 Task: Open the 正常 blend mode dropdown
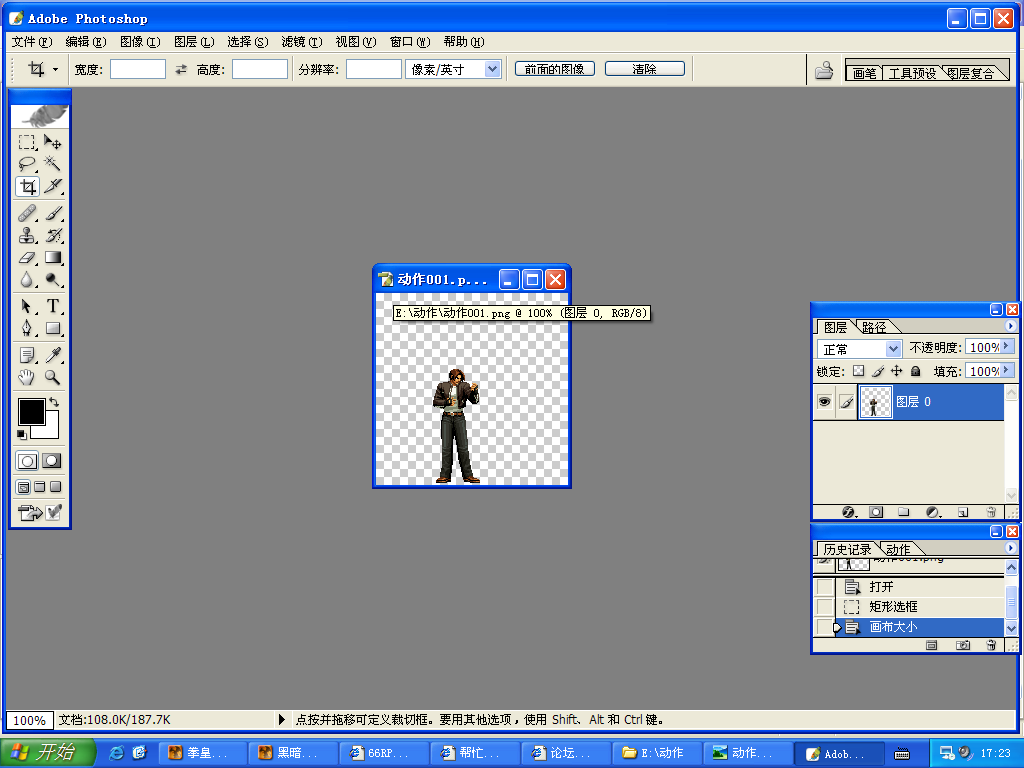(893, 349)
